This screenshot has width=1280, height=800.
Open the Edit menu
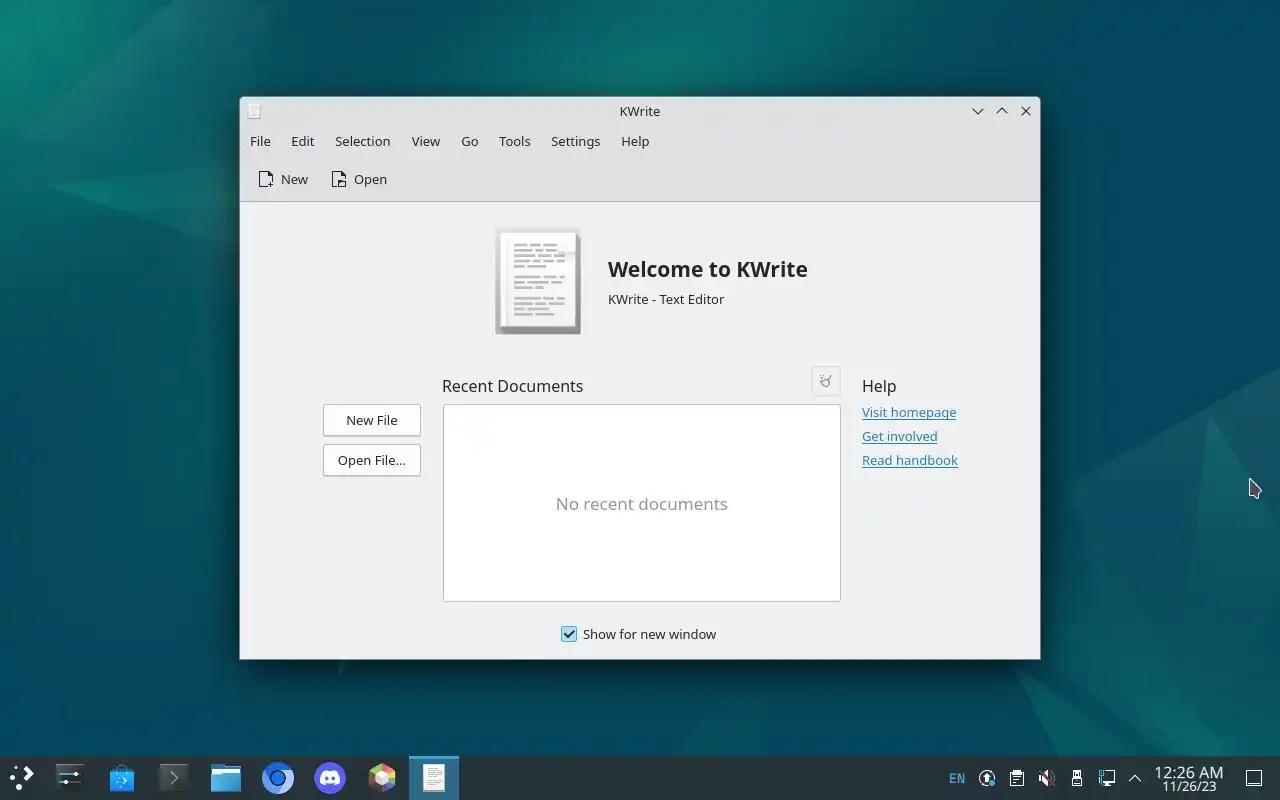click(303, 141)
